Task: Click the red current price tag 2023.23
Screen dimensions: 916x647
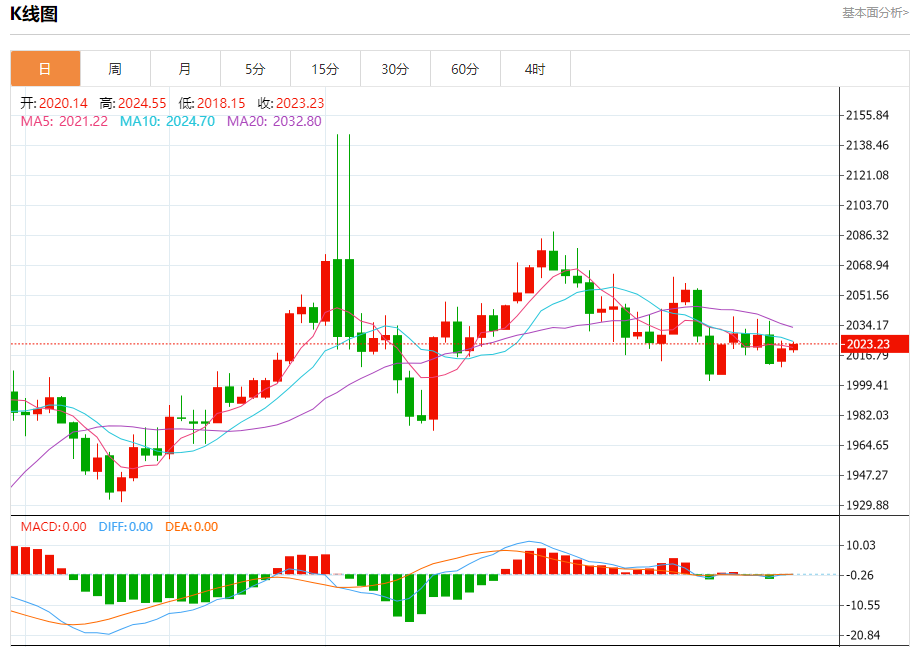Action: [x=874, y=344]
